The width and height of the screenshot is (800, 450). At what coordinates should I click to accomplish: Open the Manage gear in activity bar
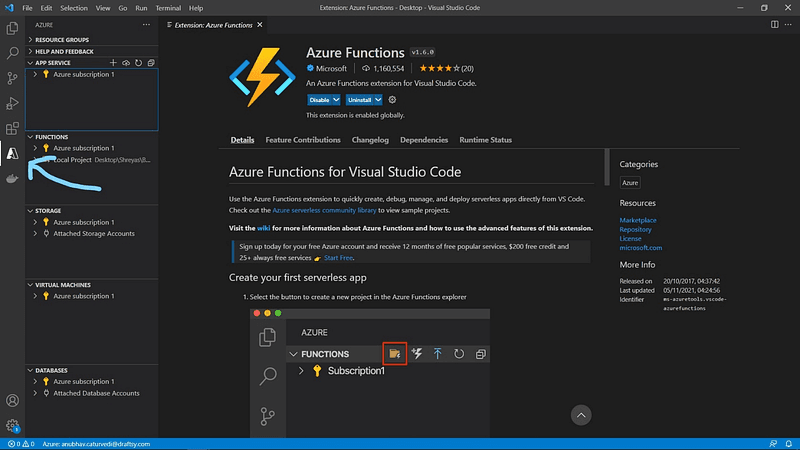coord(12,425)
